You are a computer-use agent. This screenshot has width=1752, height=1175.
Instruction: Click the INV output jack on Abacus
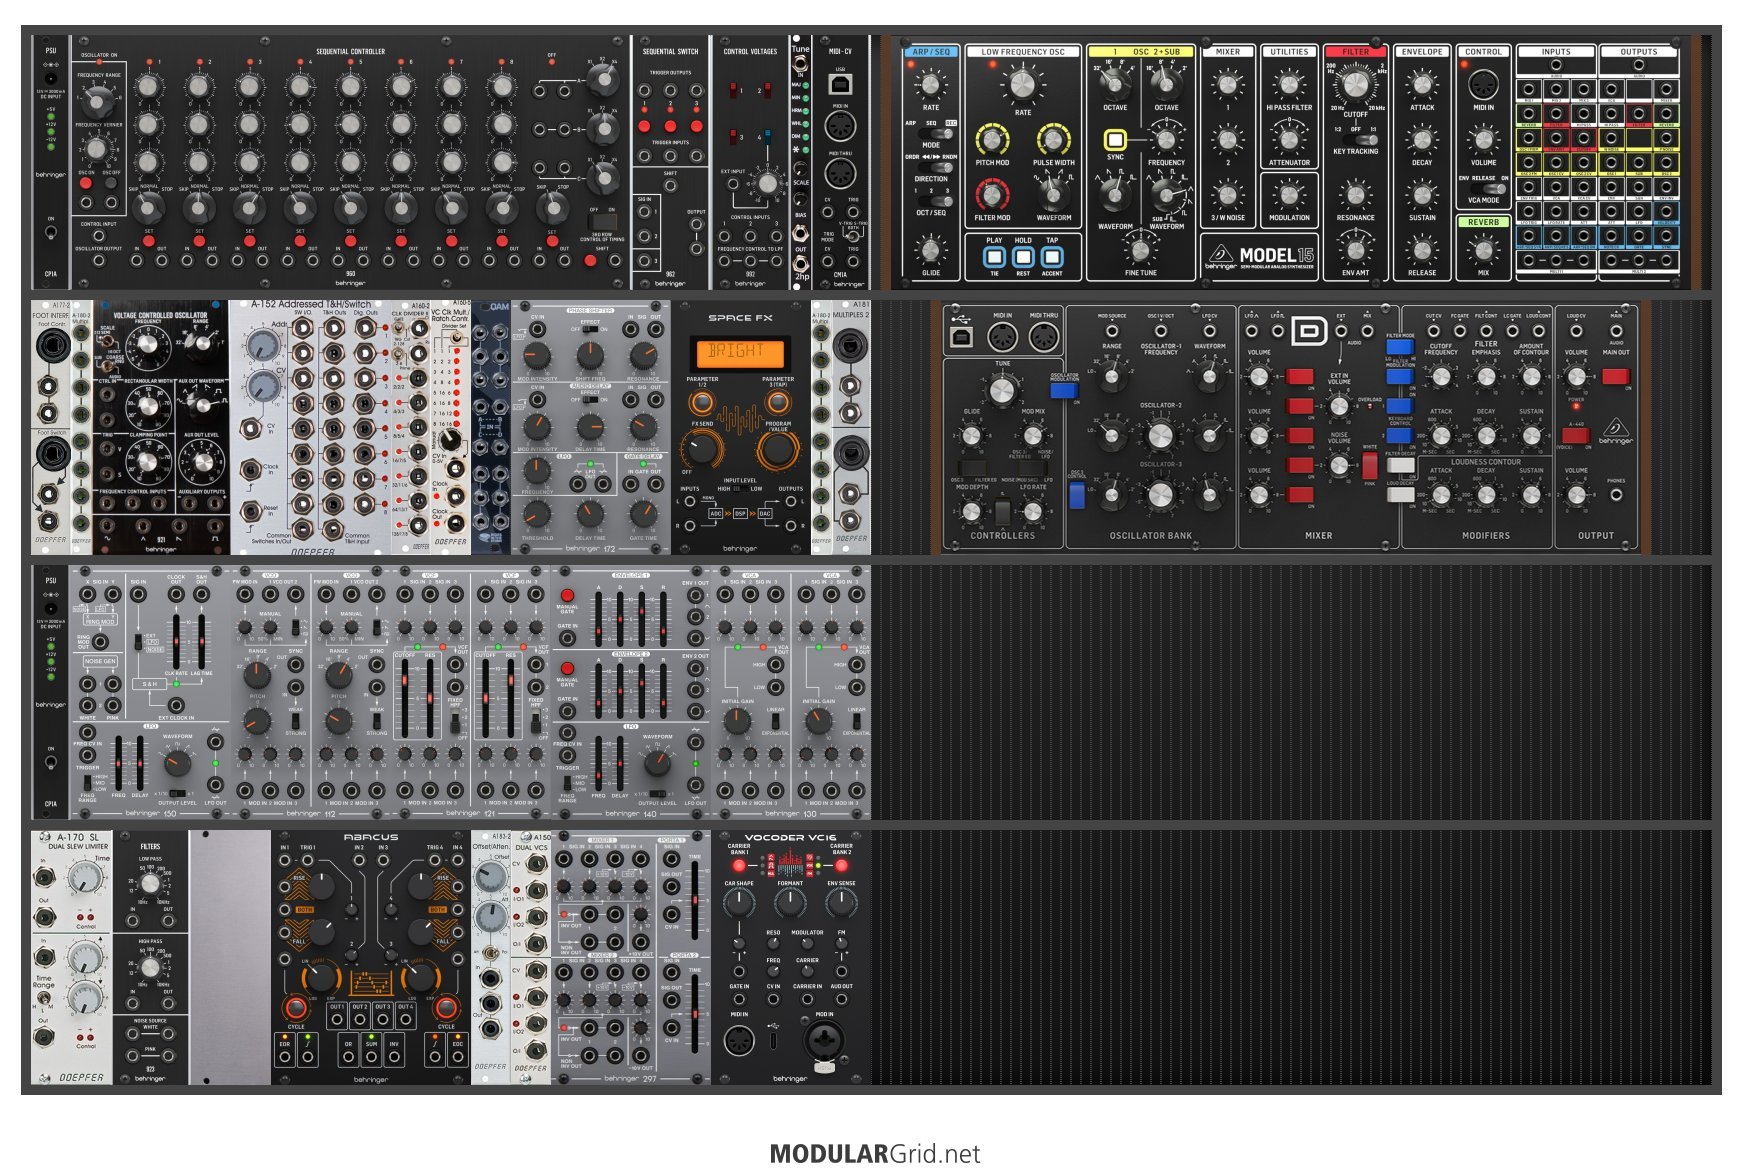pyautogui.click(x=394, y=1057)
